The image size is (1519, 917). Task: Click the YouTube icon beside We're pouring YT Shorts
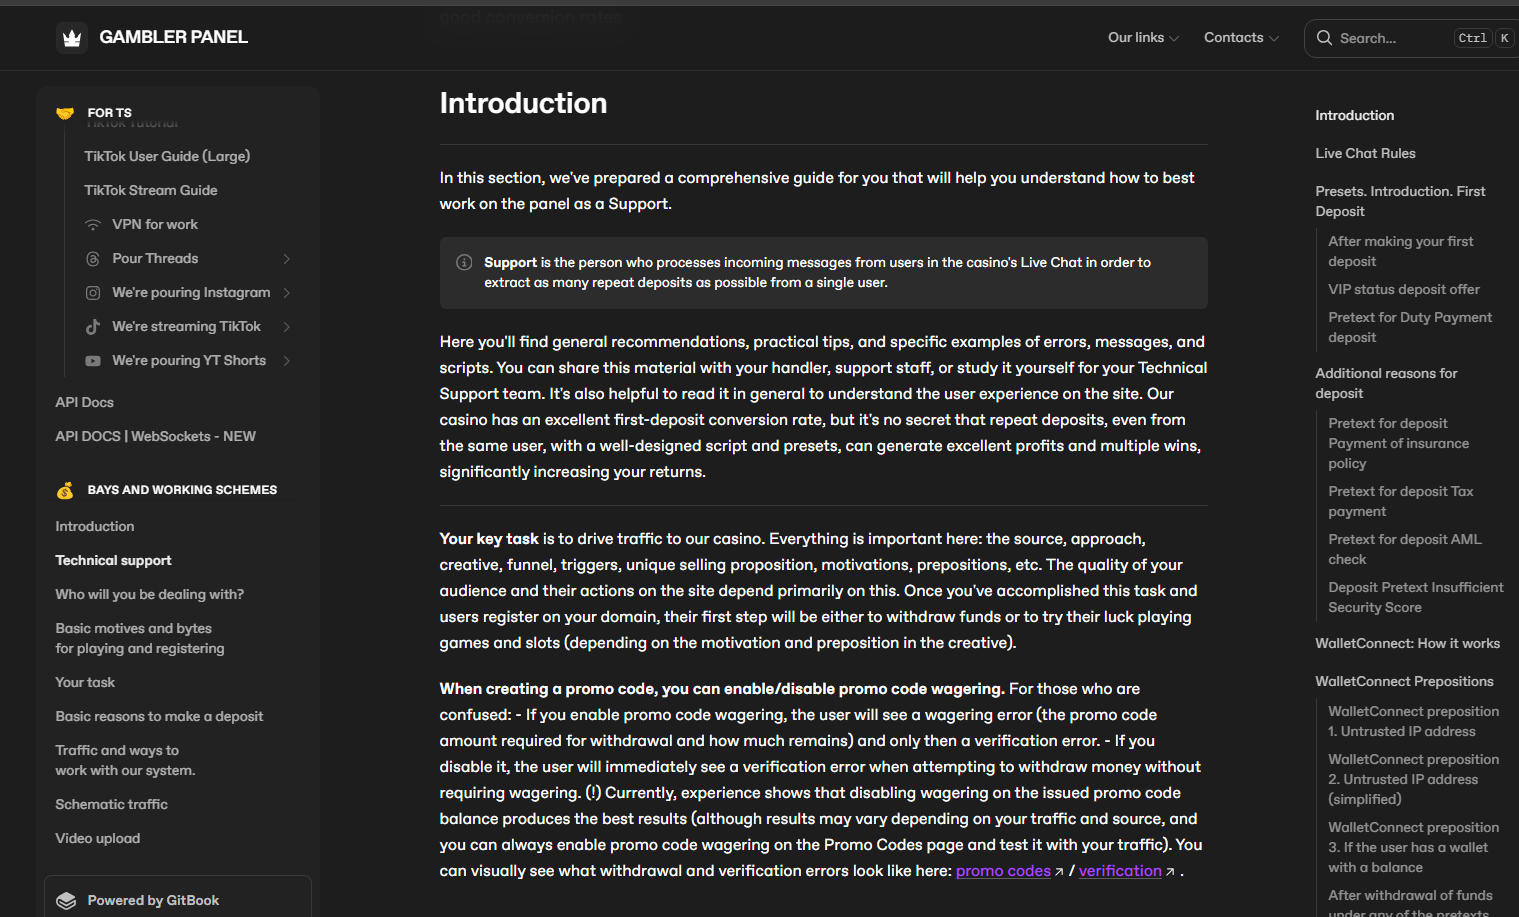[92, 360]
